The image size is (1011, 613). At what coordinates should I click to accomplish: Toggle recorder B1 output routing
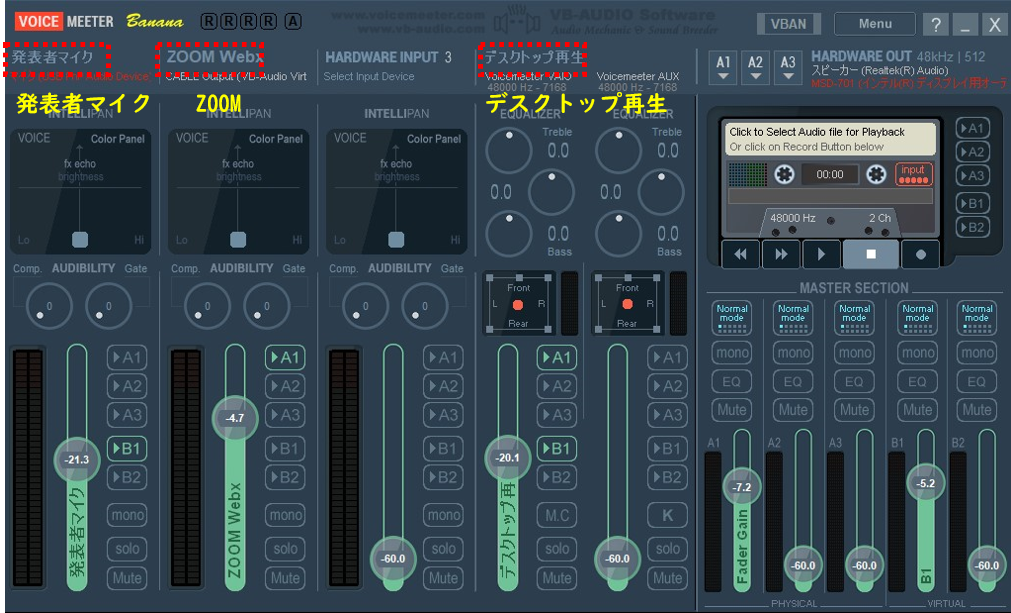tap(972, 204)
